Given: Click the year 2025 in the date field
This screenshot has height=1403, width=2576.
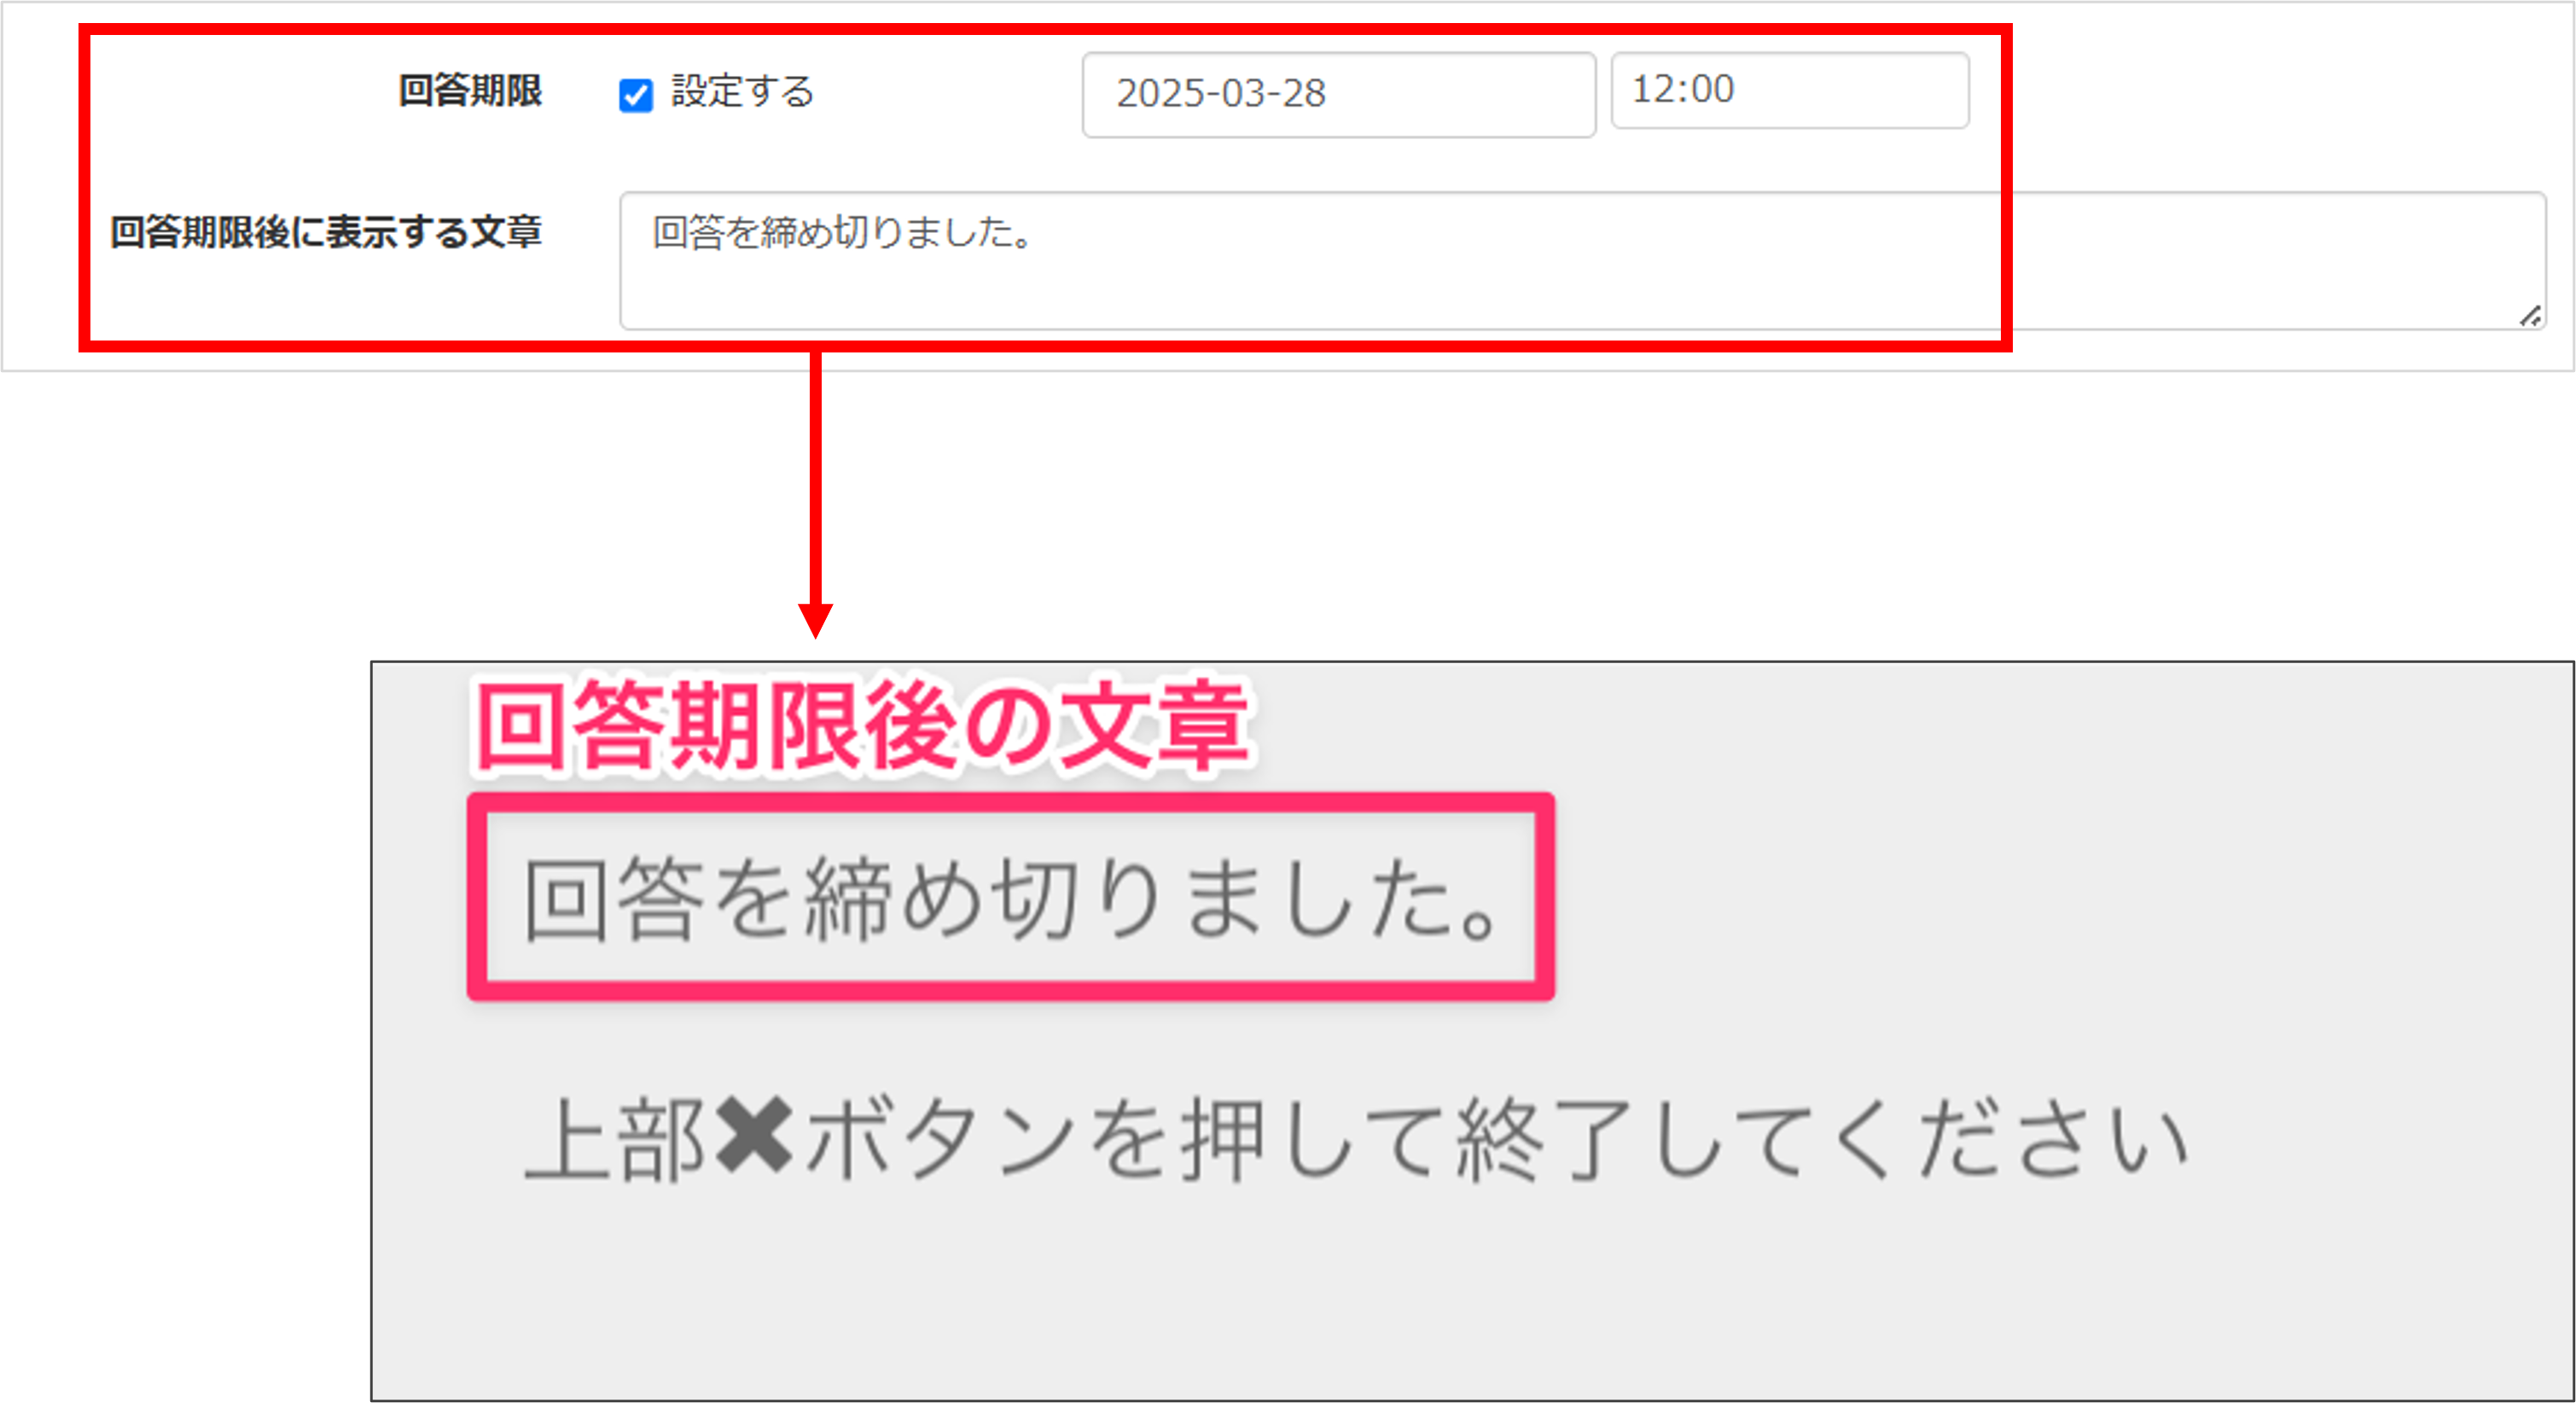Looking at the screenshot, I should pos(1160,93).
